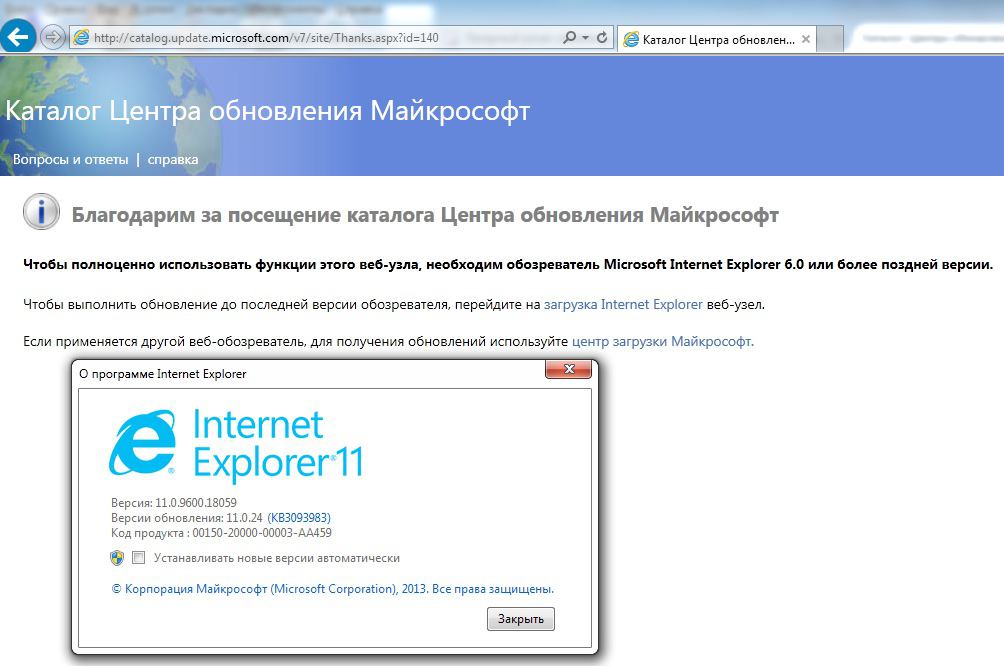
Task: Open a new blank tab button
Action: pyautogui.click(x=830, y=39)
